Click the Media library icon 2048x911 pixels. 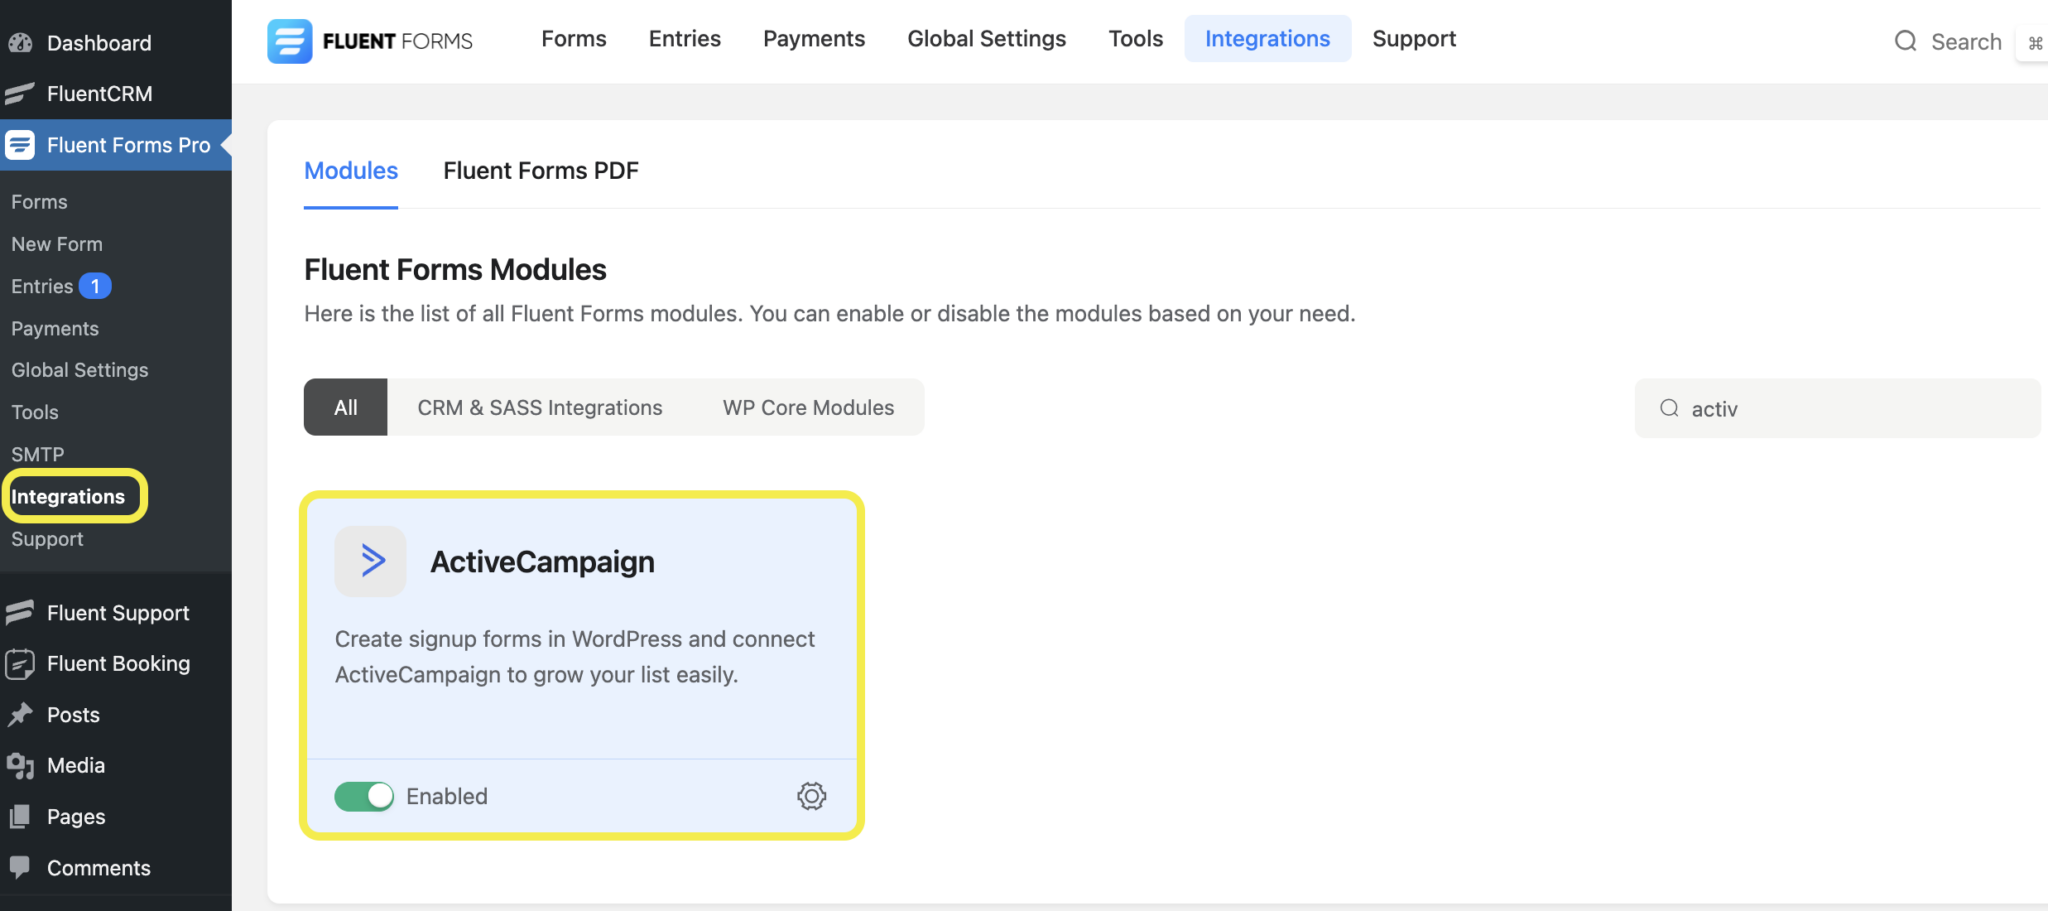point(21,765)
